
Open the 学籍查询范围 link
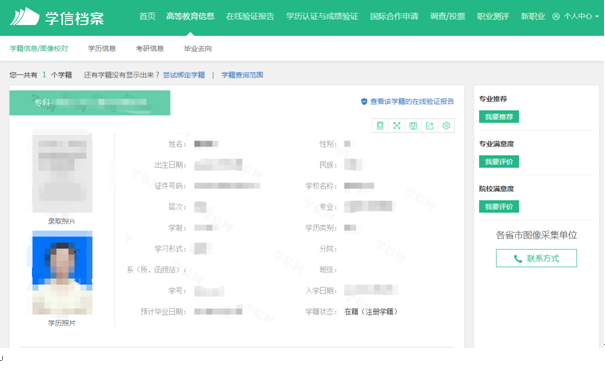tap(242, 75)
